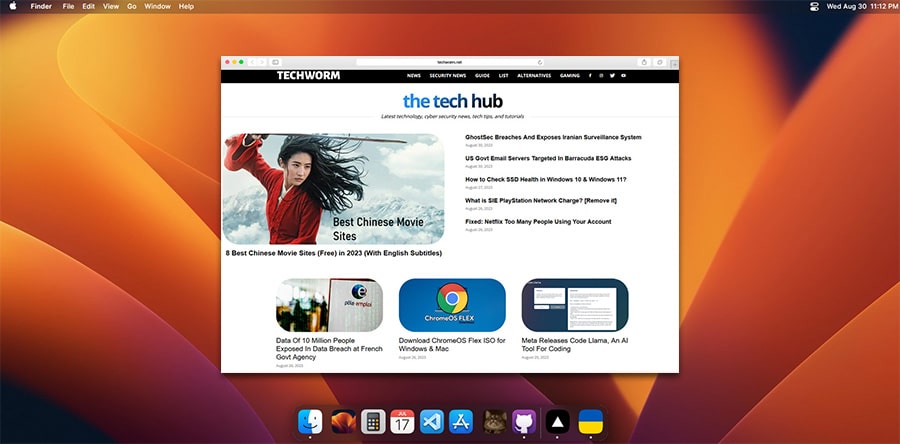This screenshot has height=444, width=900.
Task: Click the Code Llama screenshot thumbnail
Action: tap(575, 305)
